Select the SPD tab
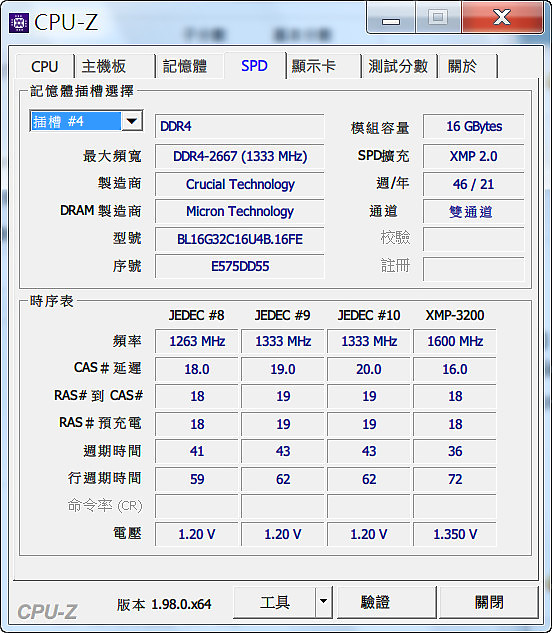552x633 pixels. point(254,65)
